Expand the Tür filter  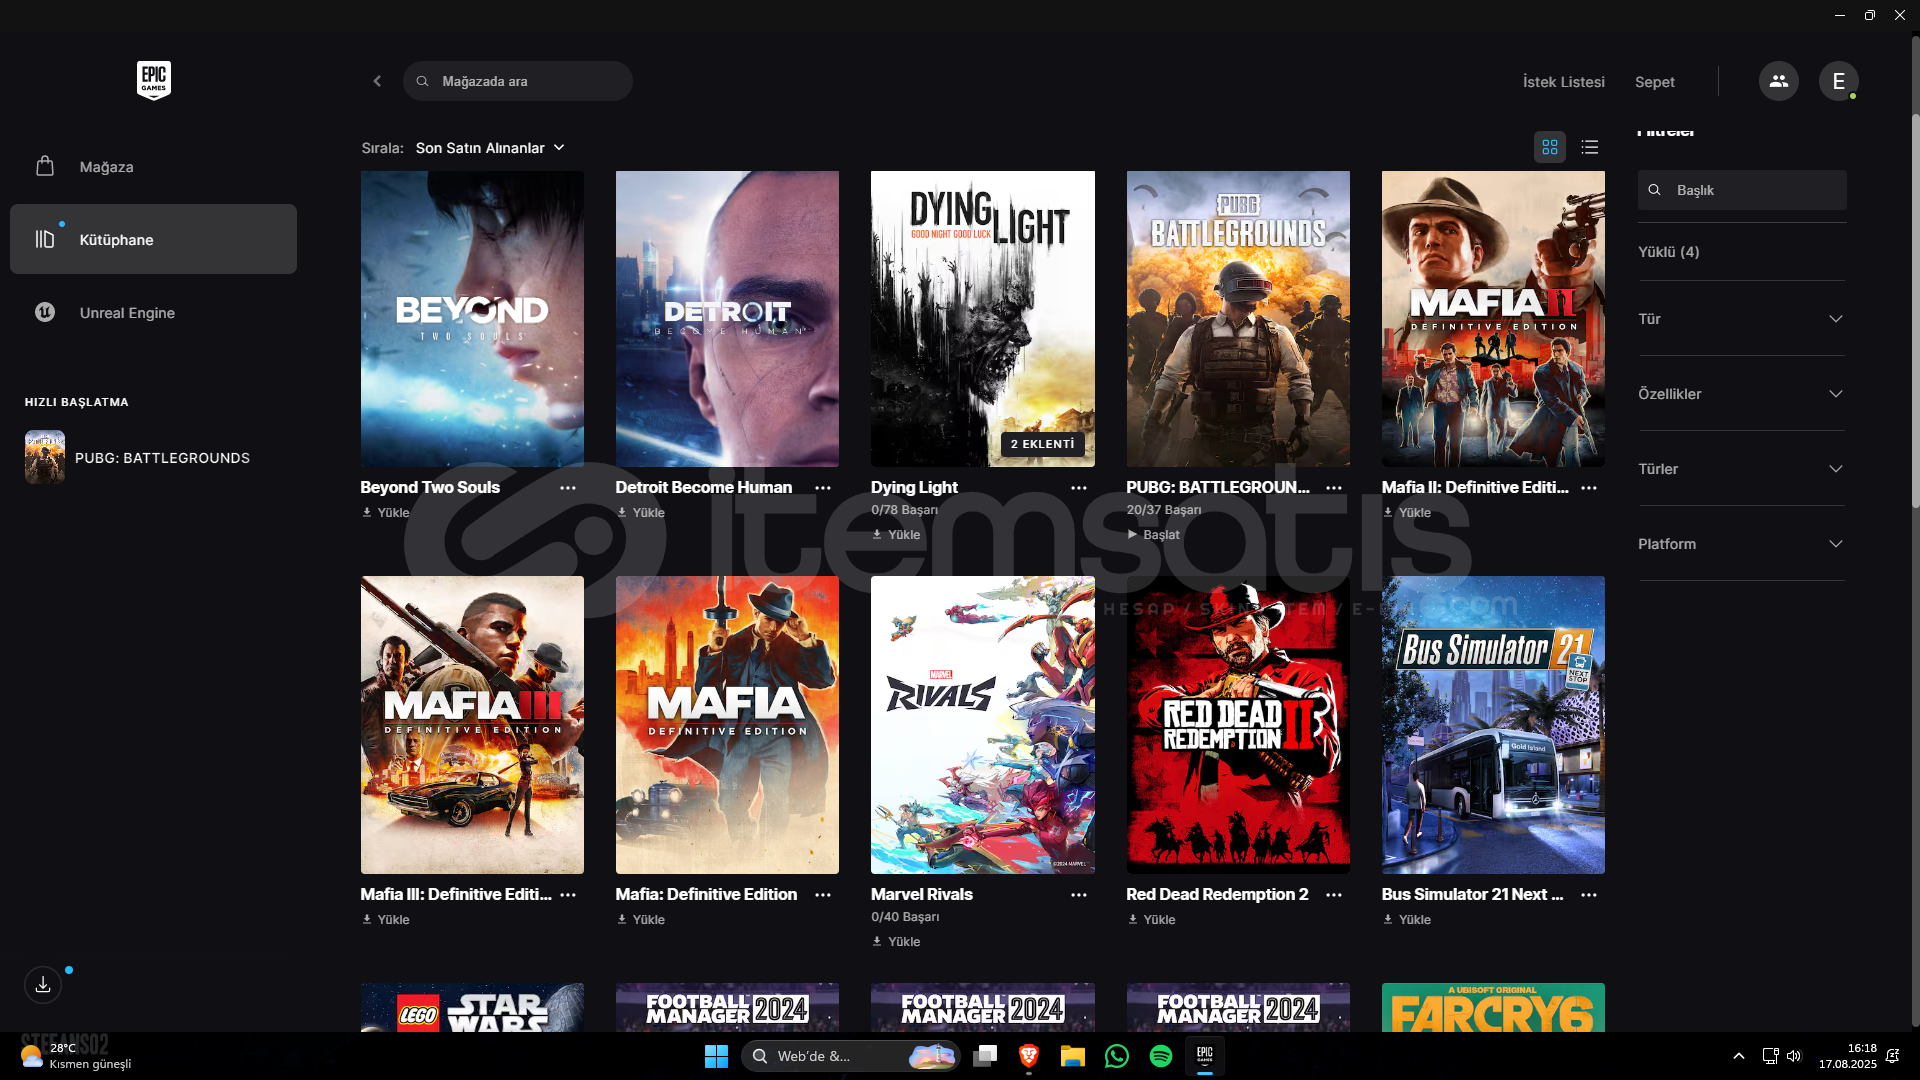[1741, 319]
